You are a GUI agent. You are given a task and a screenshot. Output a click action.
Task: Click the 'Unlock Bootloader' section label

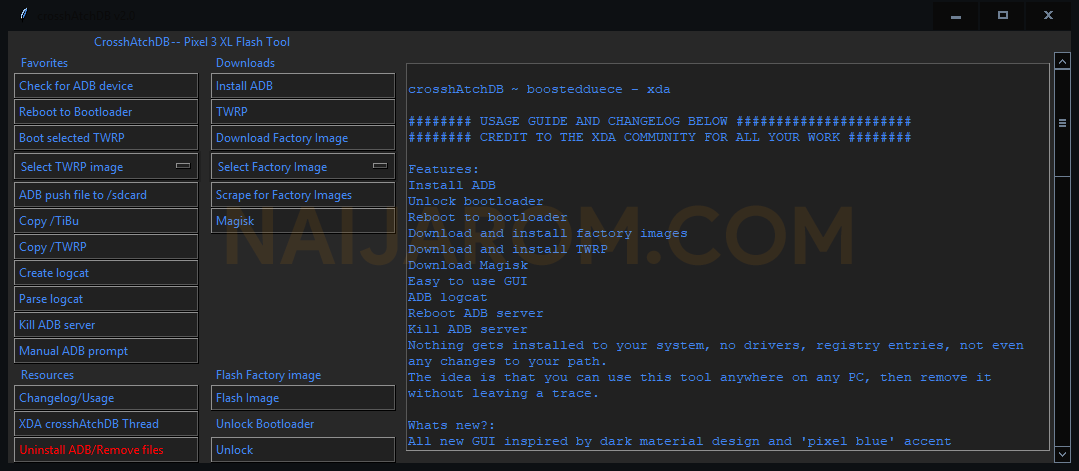click(265, 424)
